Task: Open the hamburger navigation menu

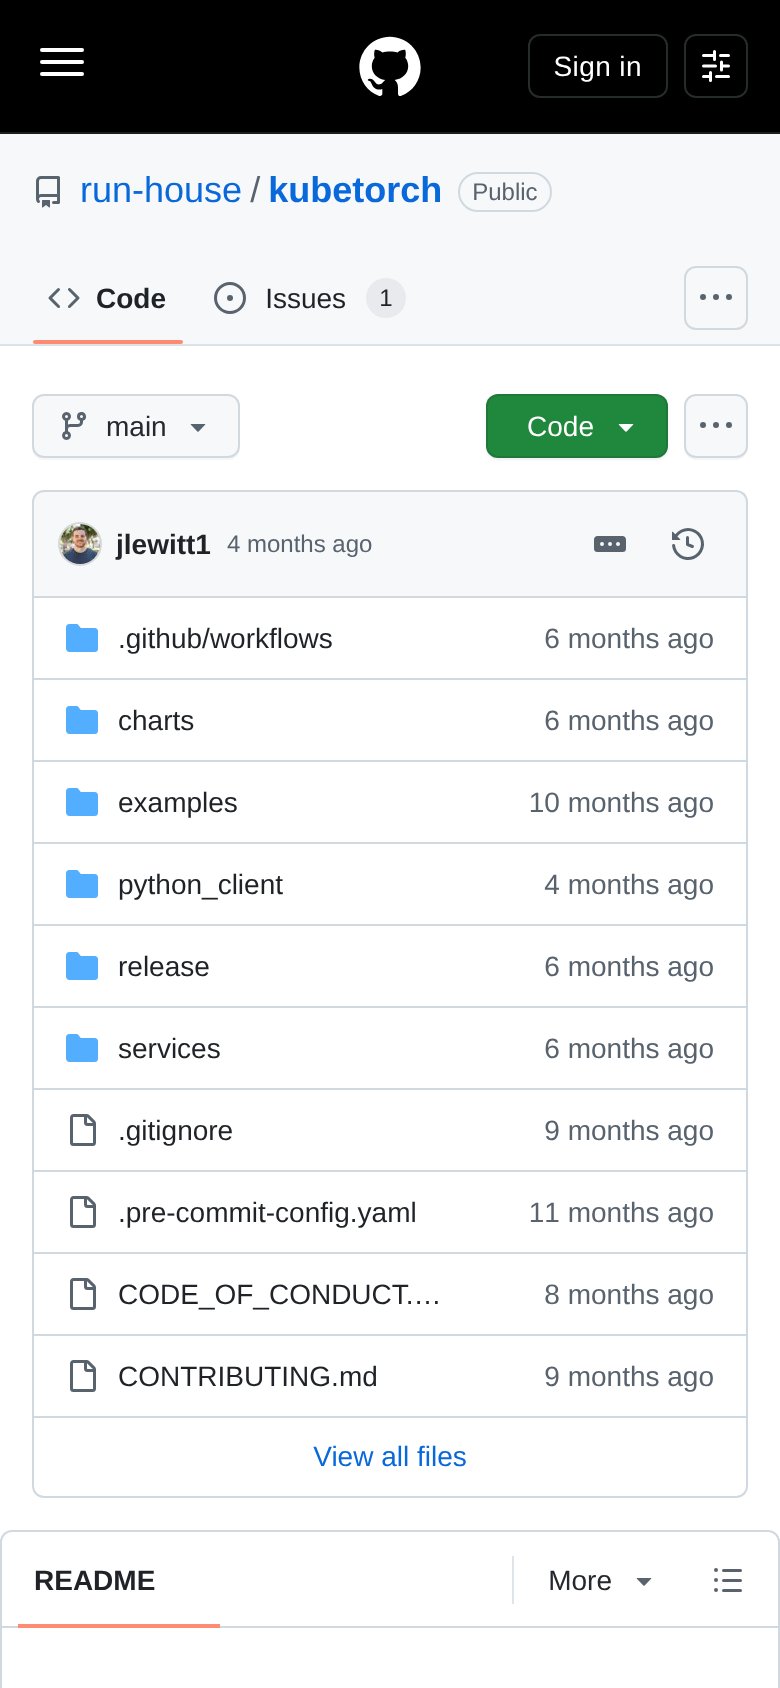Action: pyautogui.click(x=62, y=62)
